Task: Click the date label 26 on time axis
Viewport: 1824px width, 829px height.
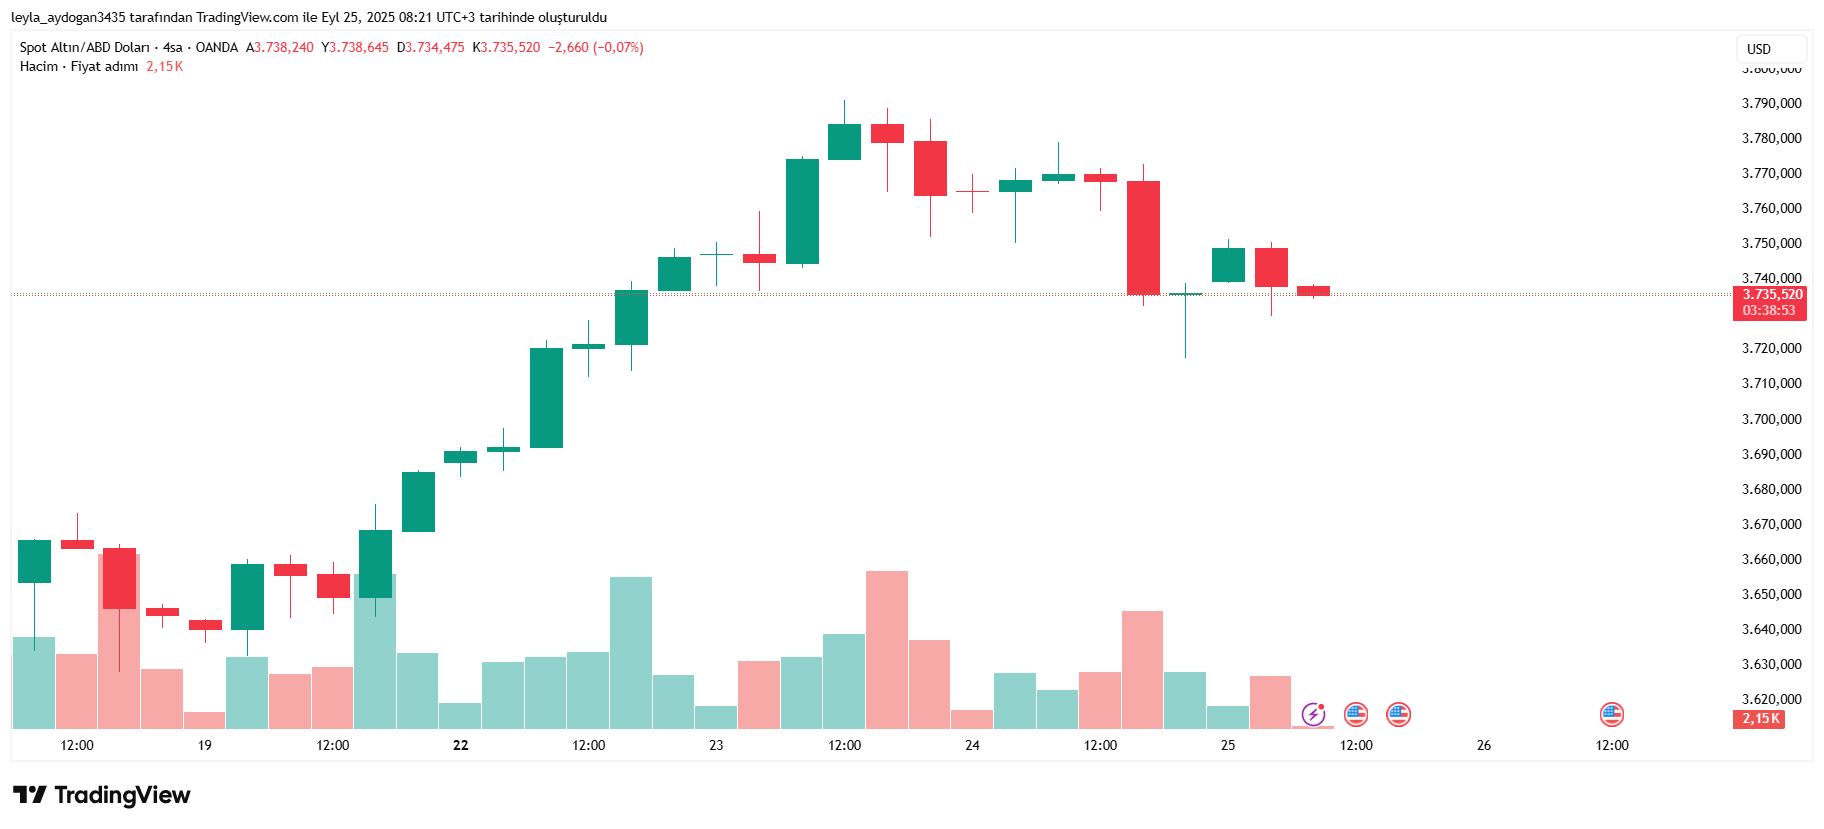Action: coord(1484,745)
